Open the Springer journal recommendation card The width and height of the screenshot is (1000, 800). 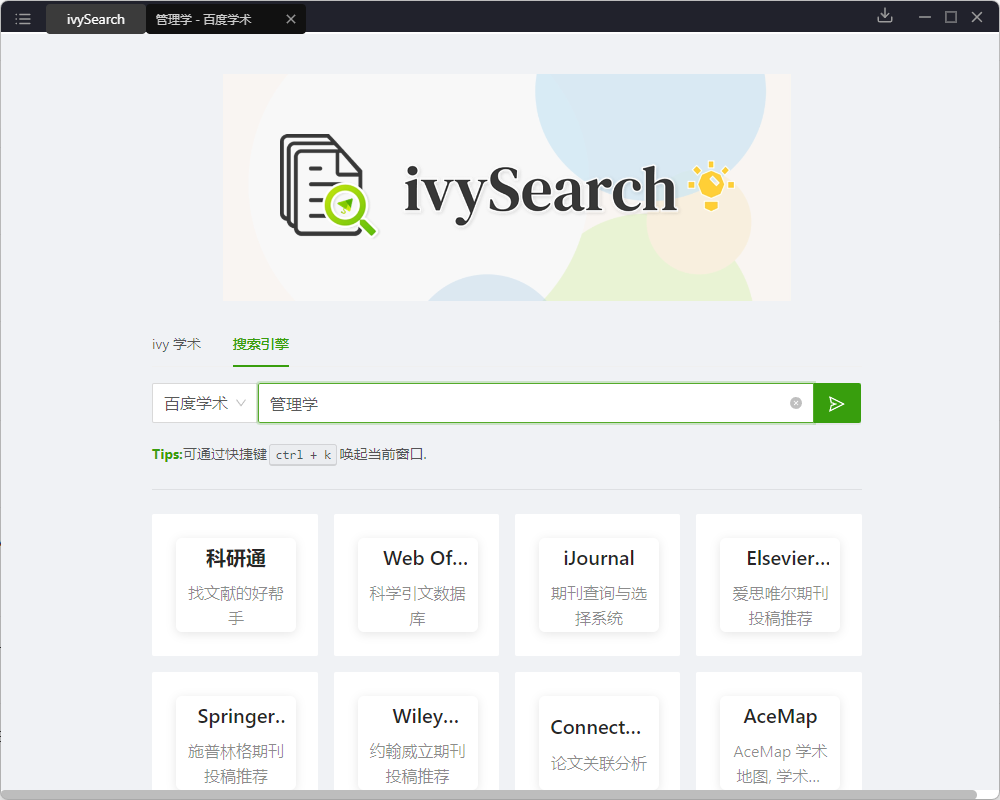tap(235, 731)
